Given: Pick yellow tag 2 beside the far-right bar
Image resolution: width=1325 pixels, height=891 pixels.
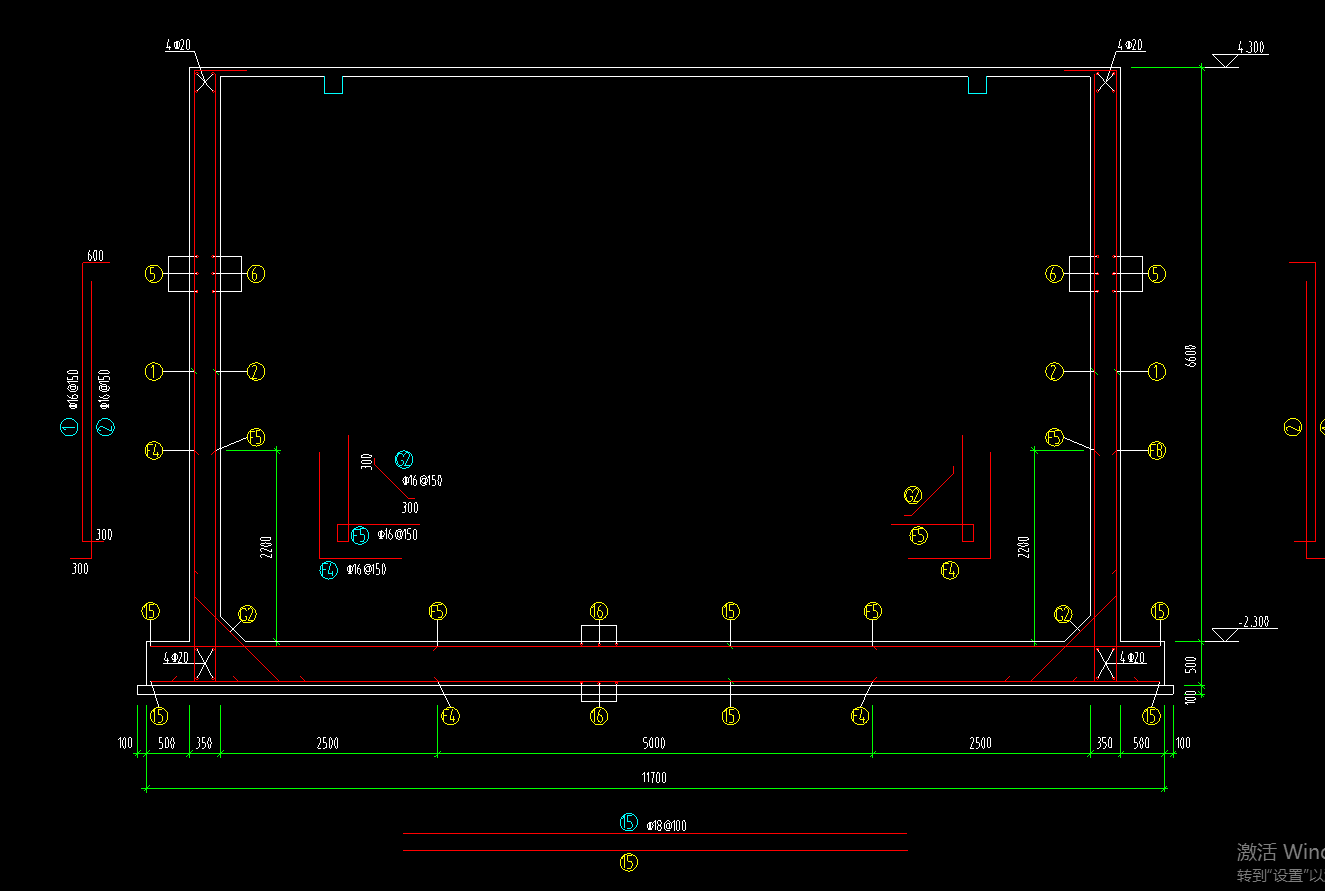Looking at the screenshot, I should click(1293, 427).
